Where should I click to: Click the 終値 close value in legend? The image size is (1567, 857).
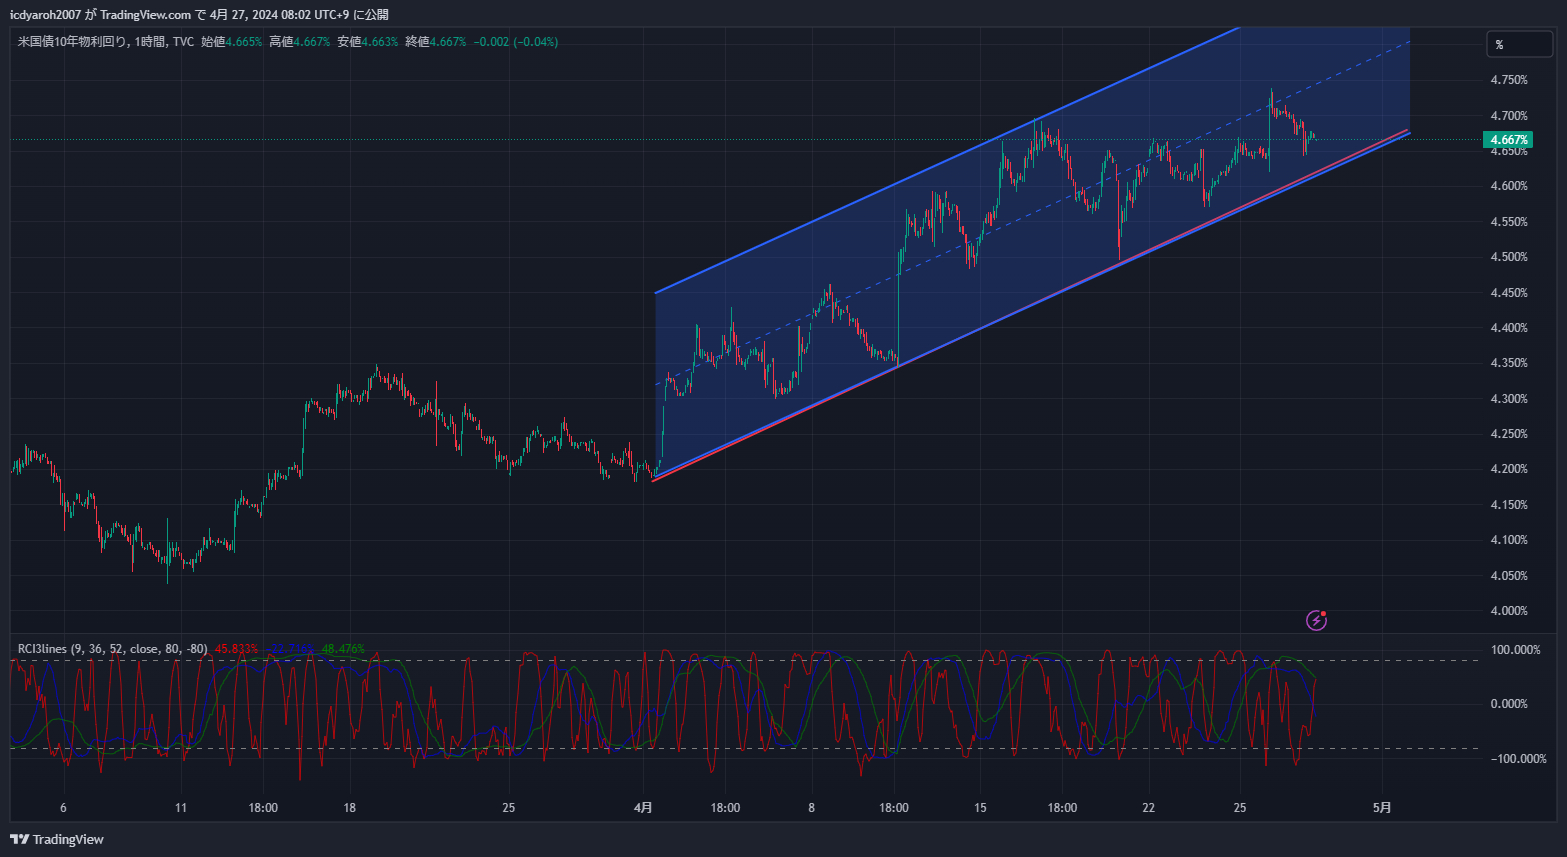point(447,42)
